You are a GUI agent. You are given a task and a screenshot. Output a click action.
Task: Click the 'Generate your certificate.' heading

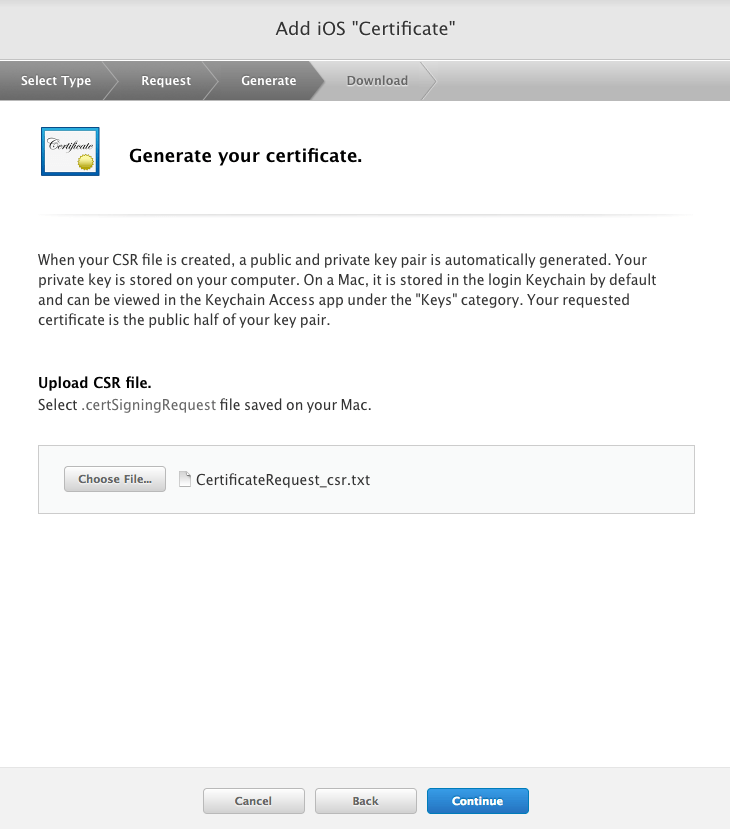point(245,156)
